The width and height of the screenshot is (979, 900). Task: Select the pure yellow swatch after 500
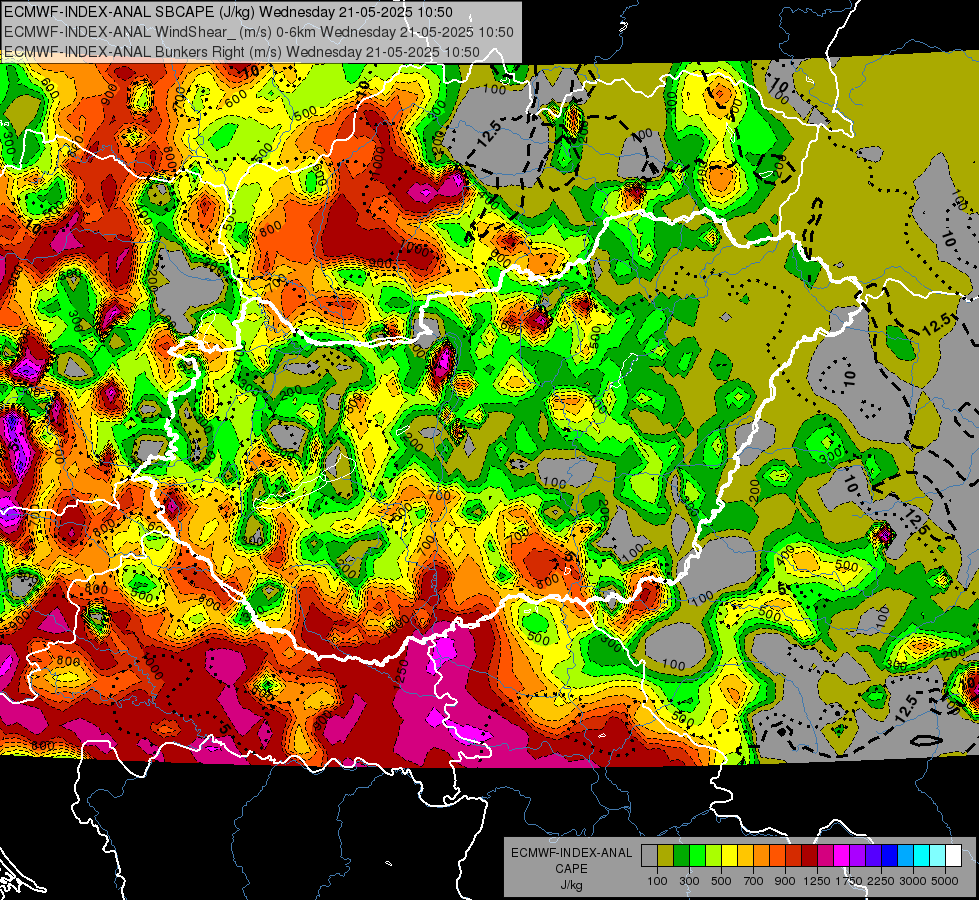(x=729, y=856)
